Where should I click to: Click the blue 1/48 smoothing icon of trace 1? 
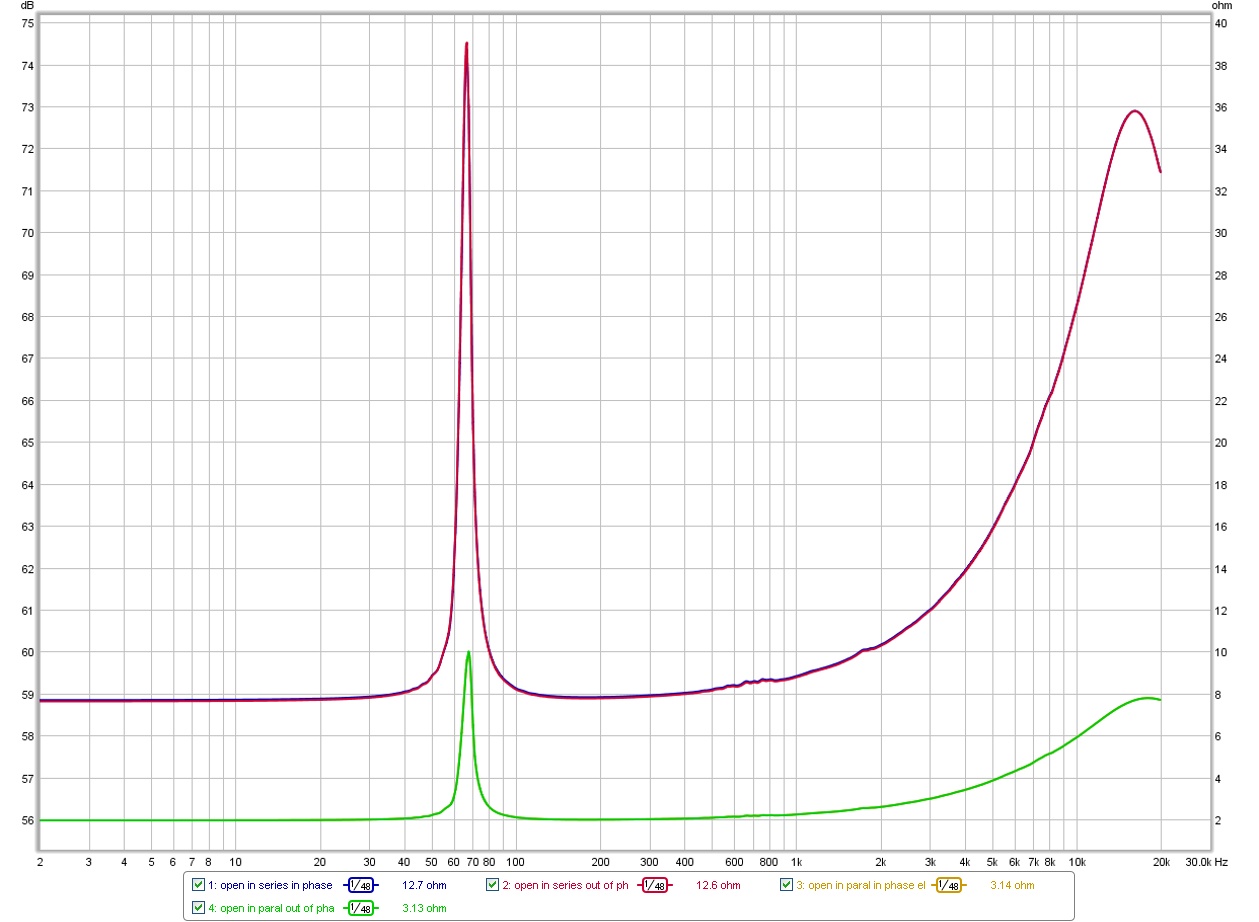point(361,885)
